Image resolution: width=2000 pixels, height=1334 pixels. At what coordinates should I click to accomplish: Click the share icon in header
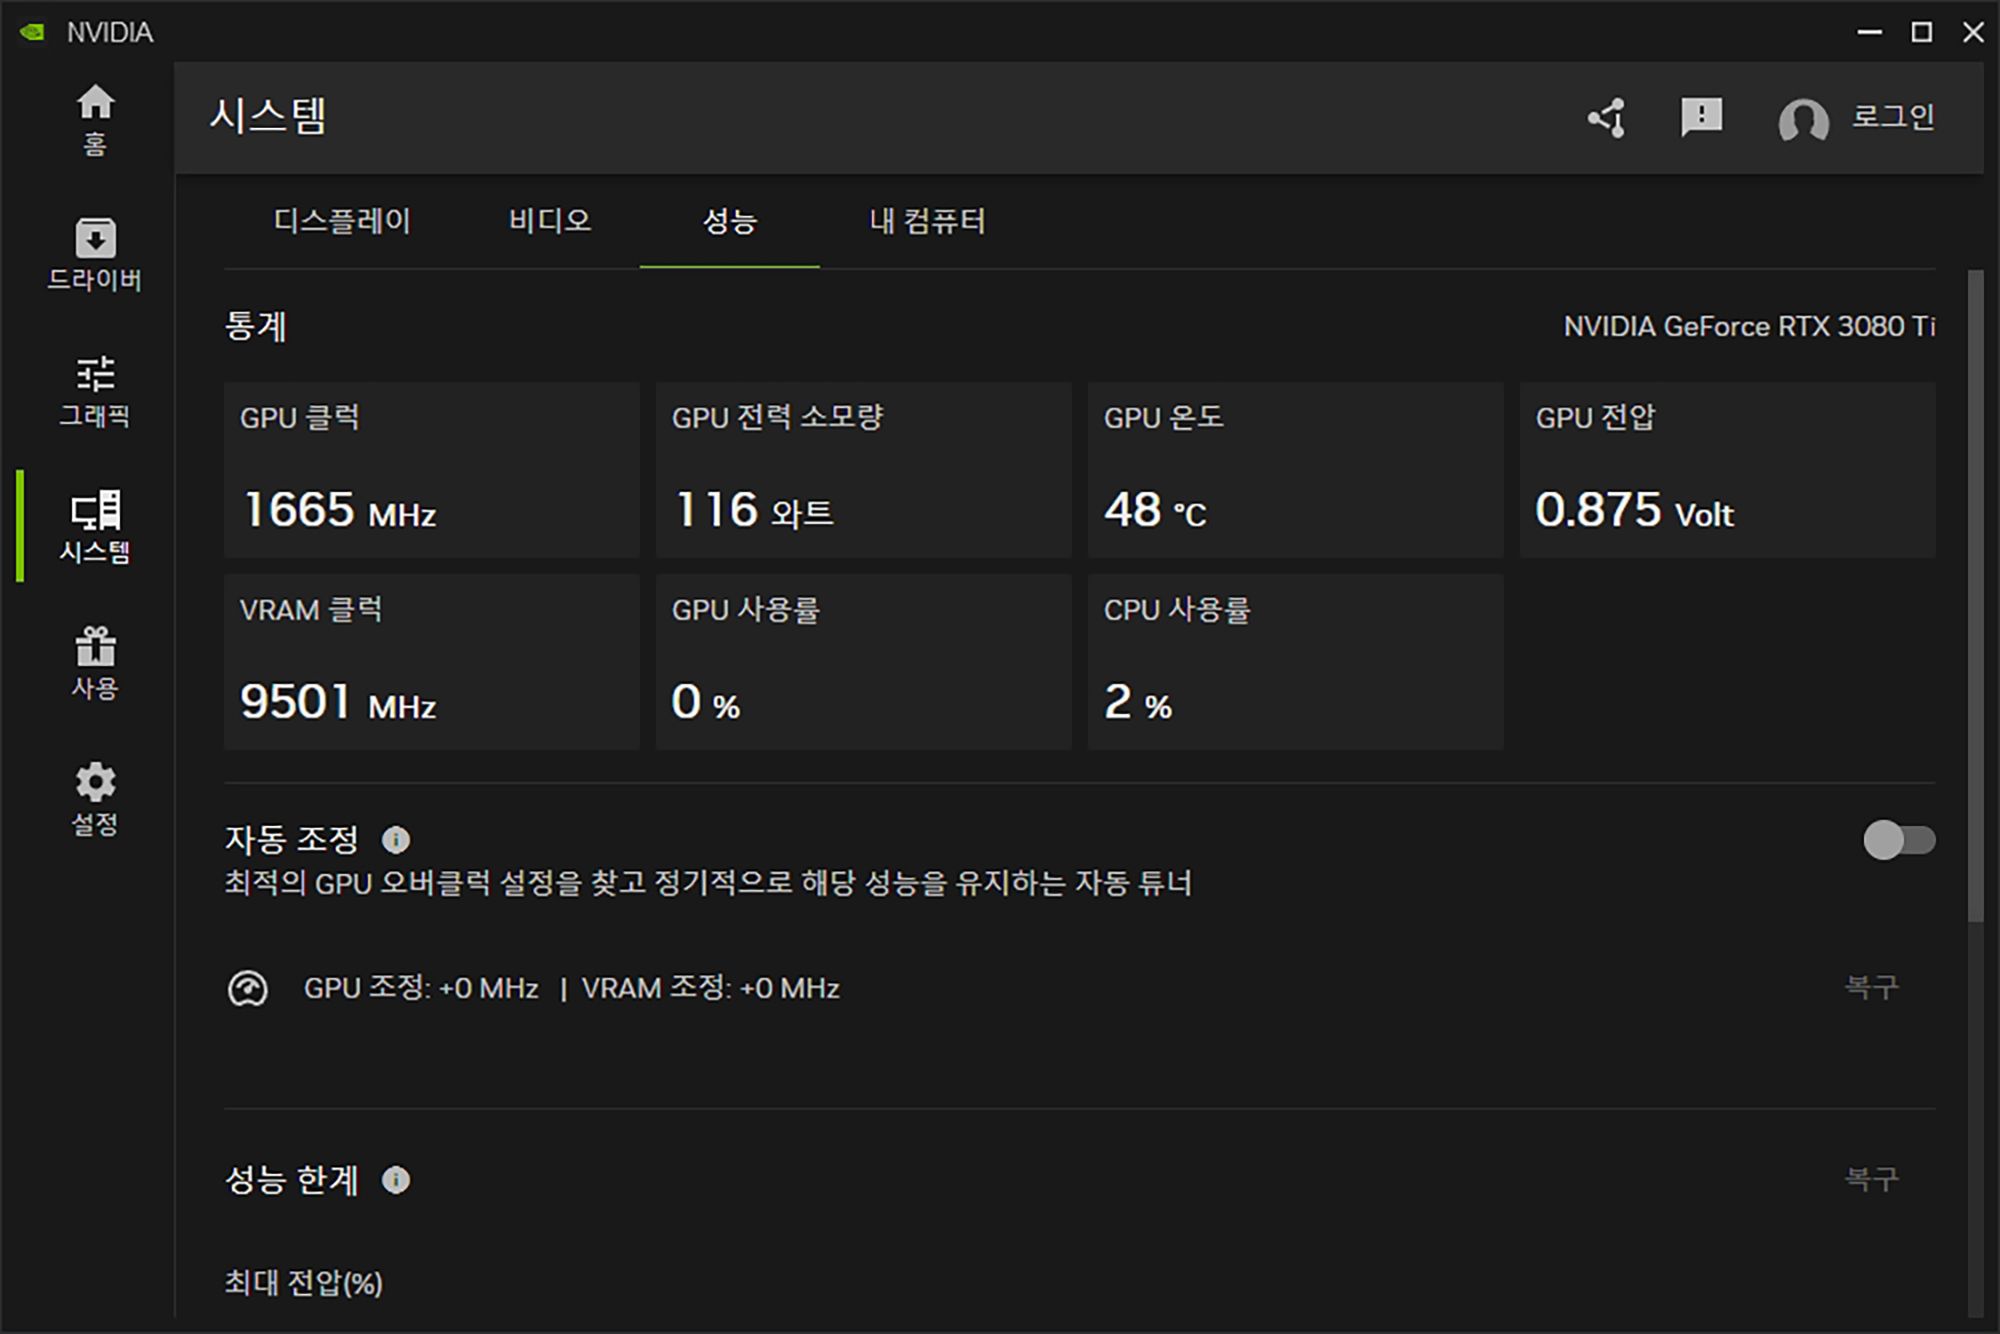(1607, 117)
